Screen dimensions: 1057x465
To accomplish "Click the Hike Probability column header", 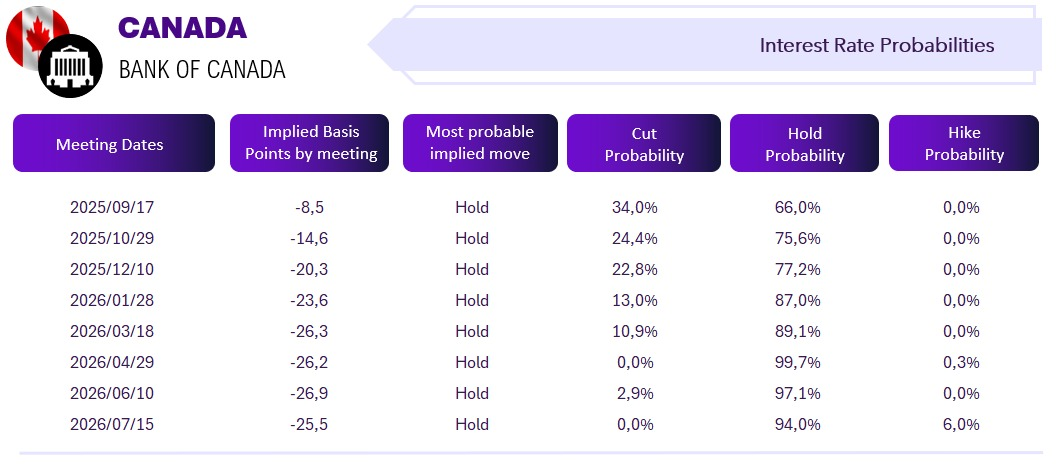I will tap(964, 143).
